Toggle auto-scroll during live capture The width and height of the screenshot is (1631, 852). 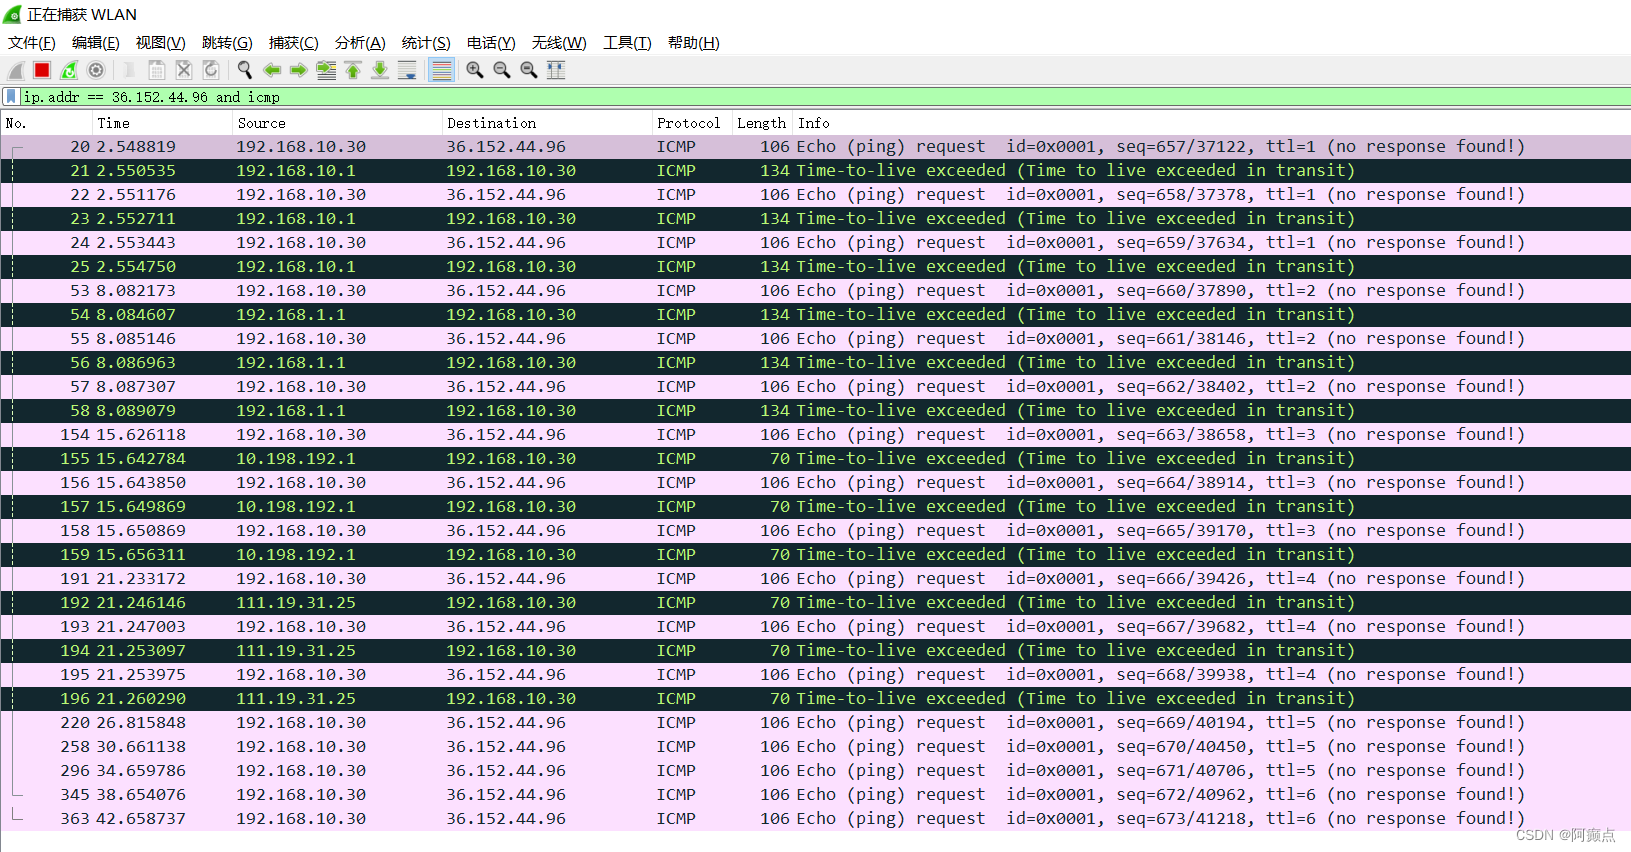point(407,70)
